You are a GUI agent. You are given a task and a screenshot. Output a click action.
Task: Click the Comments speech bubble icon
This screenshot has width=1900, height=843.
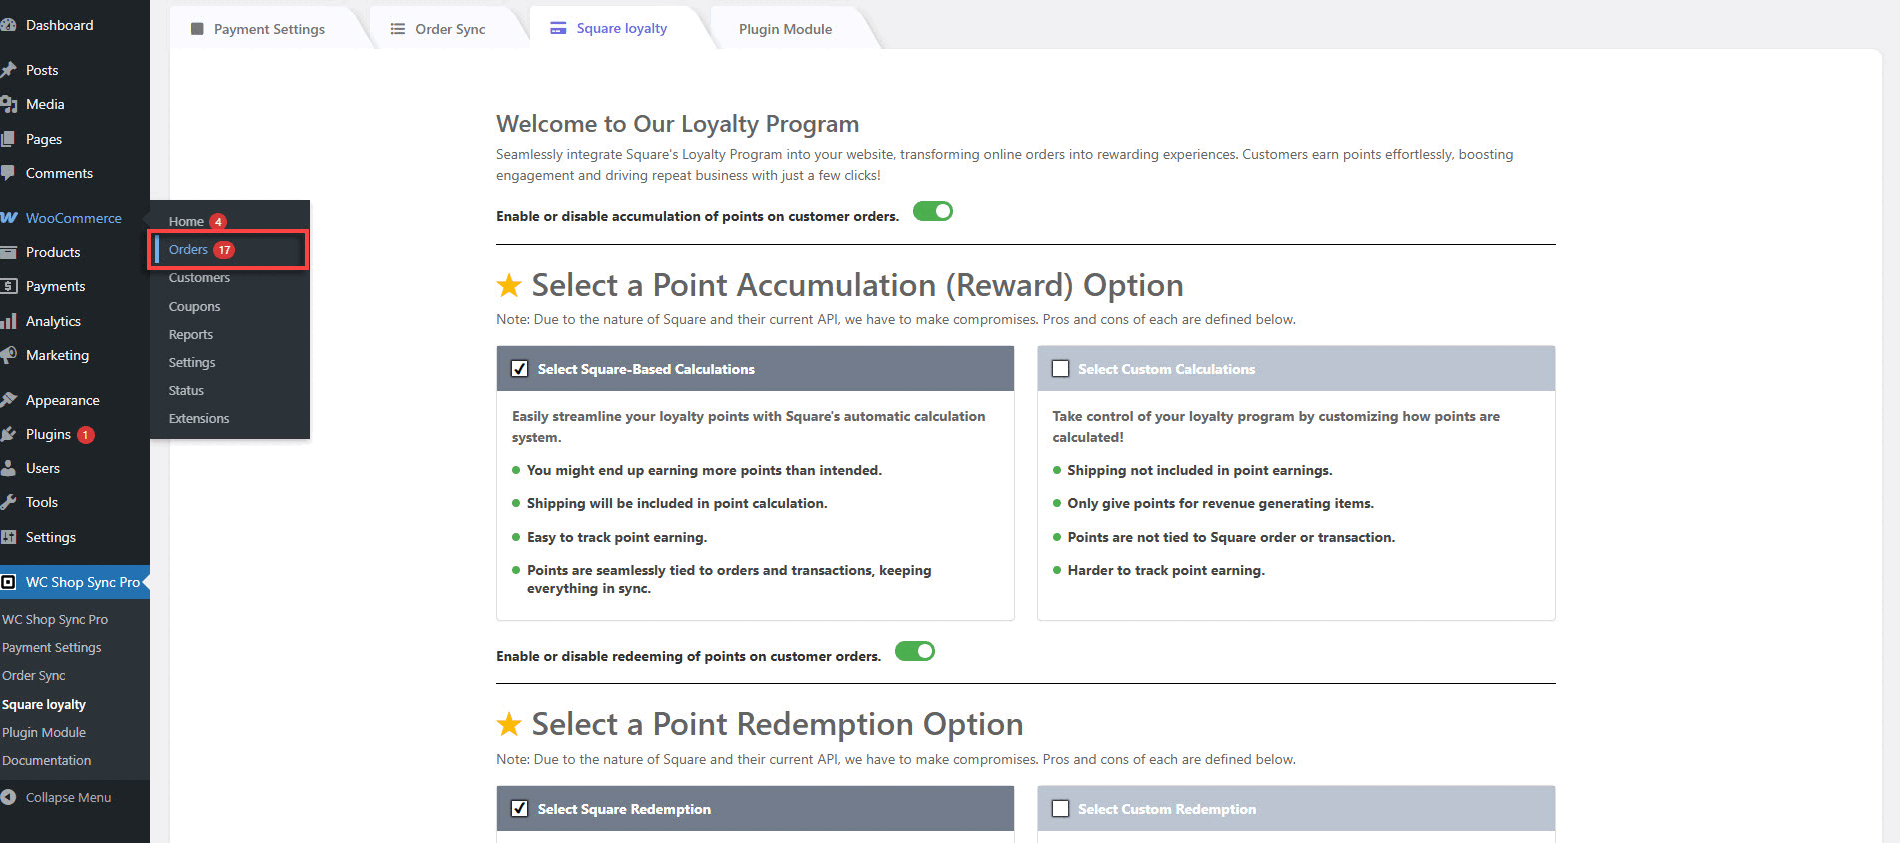tap(8, 173)
